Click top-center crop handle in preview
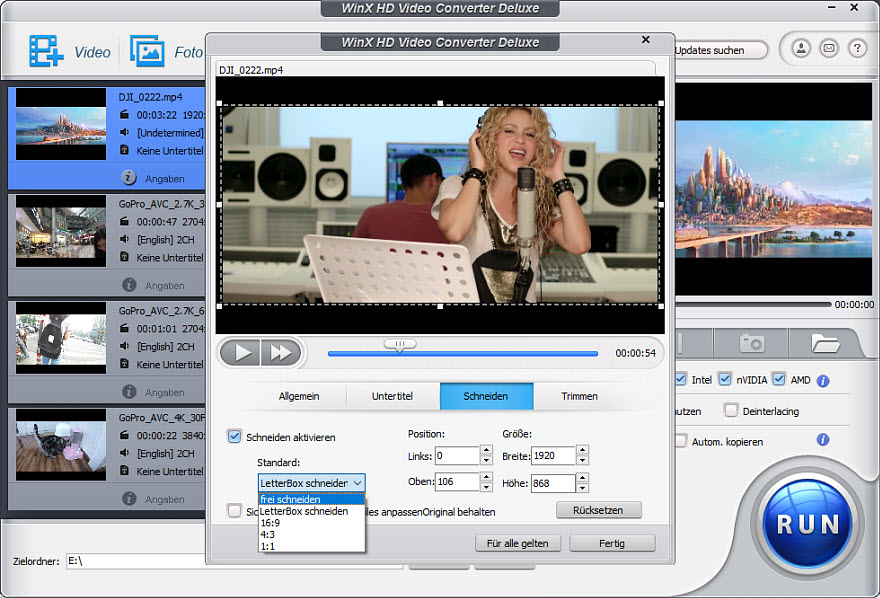This screenshot has width=880, height=598. coord(440,103)
